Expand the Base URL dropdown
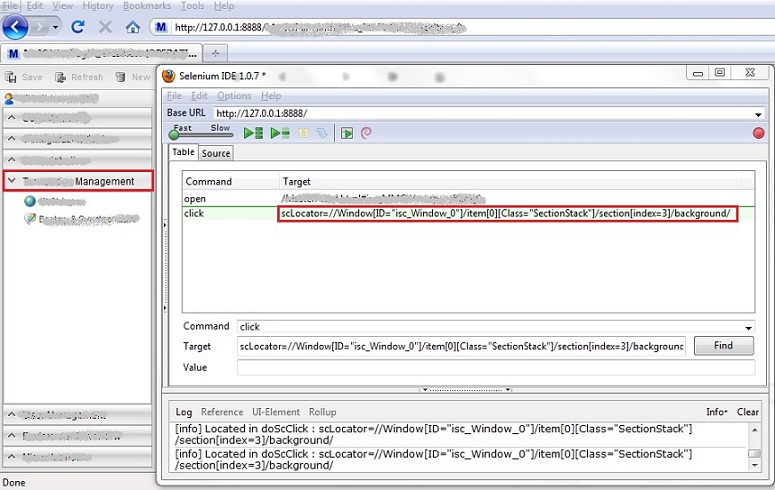775x490 pixels. (758, 113)
